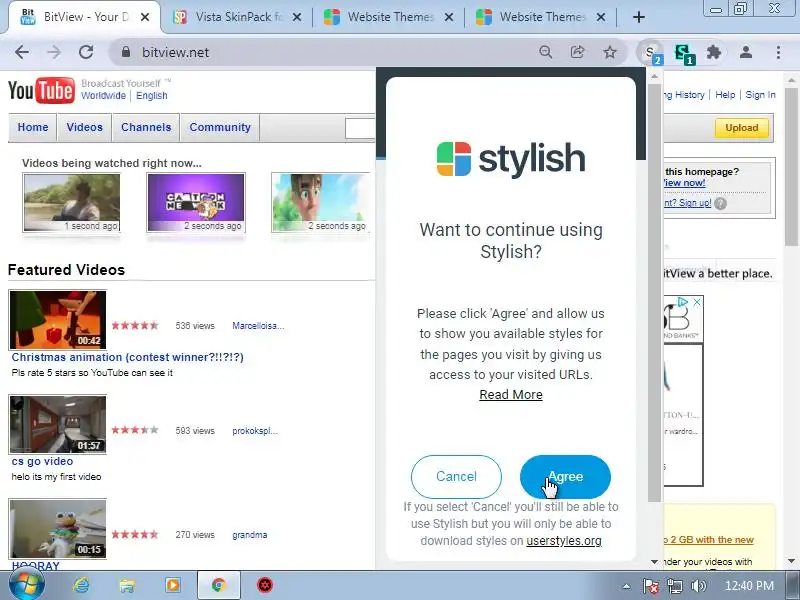
Task: Switch to the first Website Themes tab
Action: 390,17
